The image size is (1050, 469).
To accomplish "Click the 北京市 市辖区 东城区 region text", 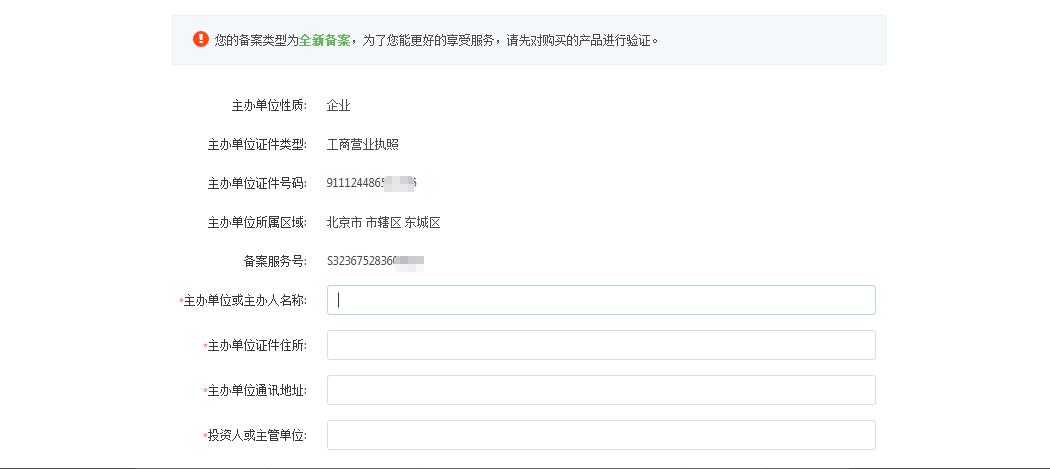I will [x=383, y=223].
